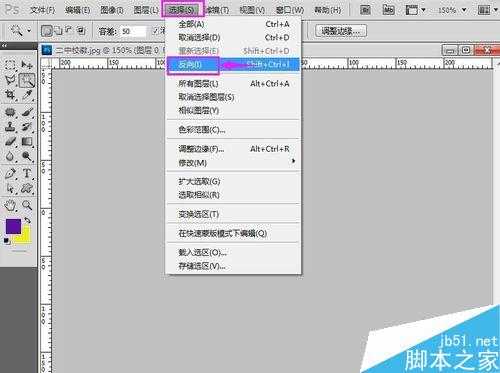
Task: Select the Lasso tool
Action: [x=10, y=80]
